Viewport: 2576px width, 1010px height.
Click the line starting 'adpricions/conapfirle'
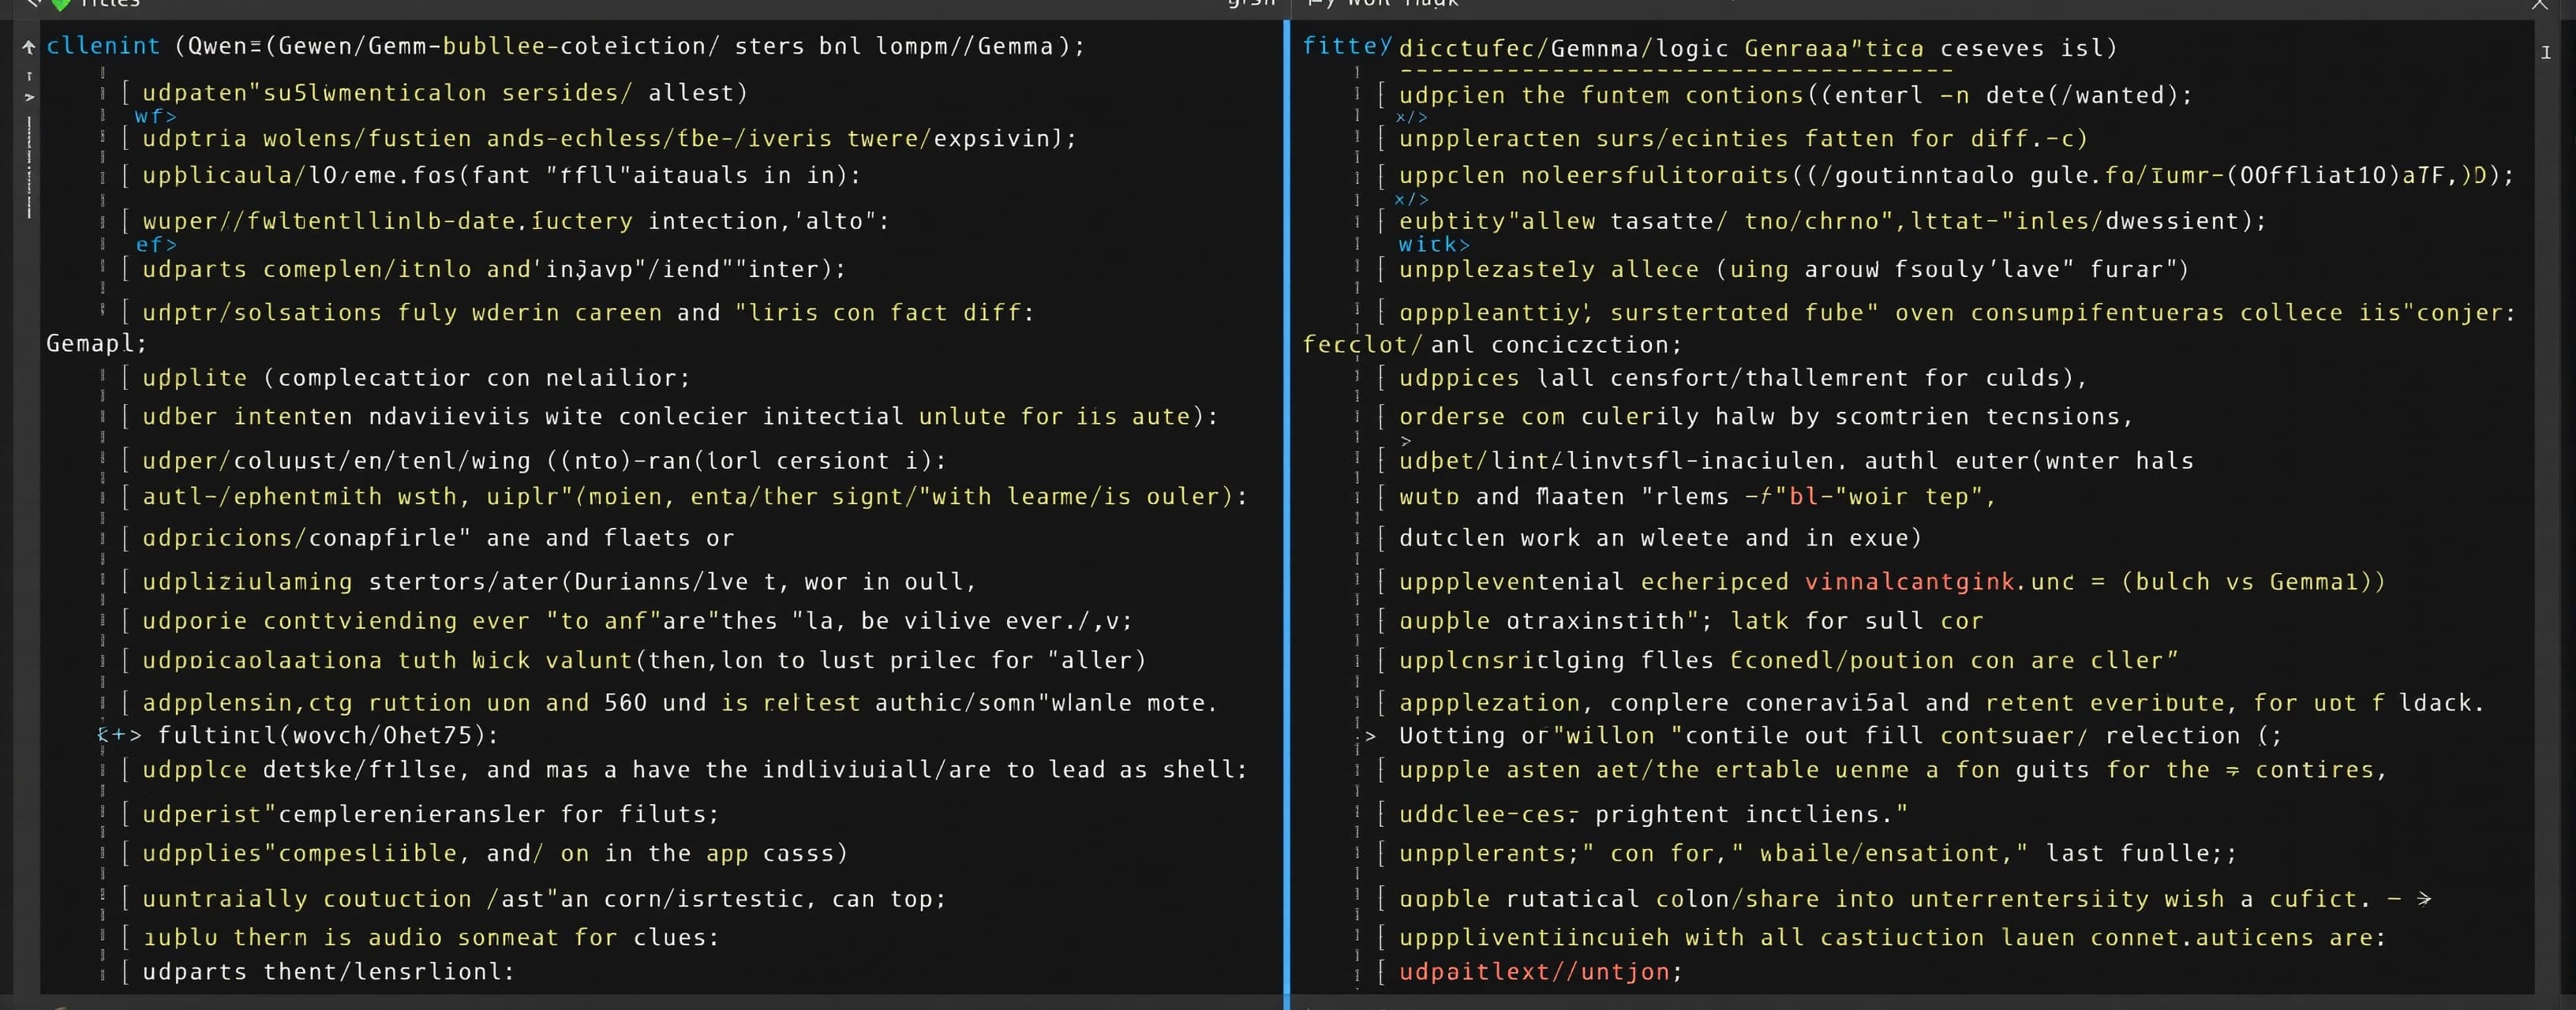point(438,538)
